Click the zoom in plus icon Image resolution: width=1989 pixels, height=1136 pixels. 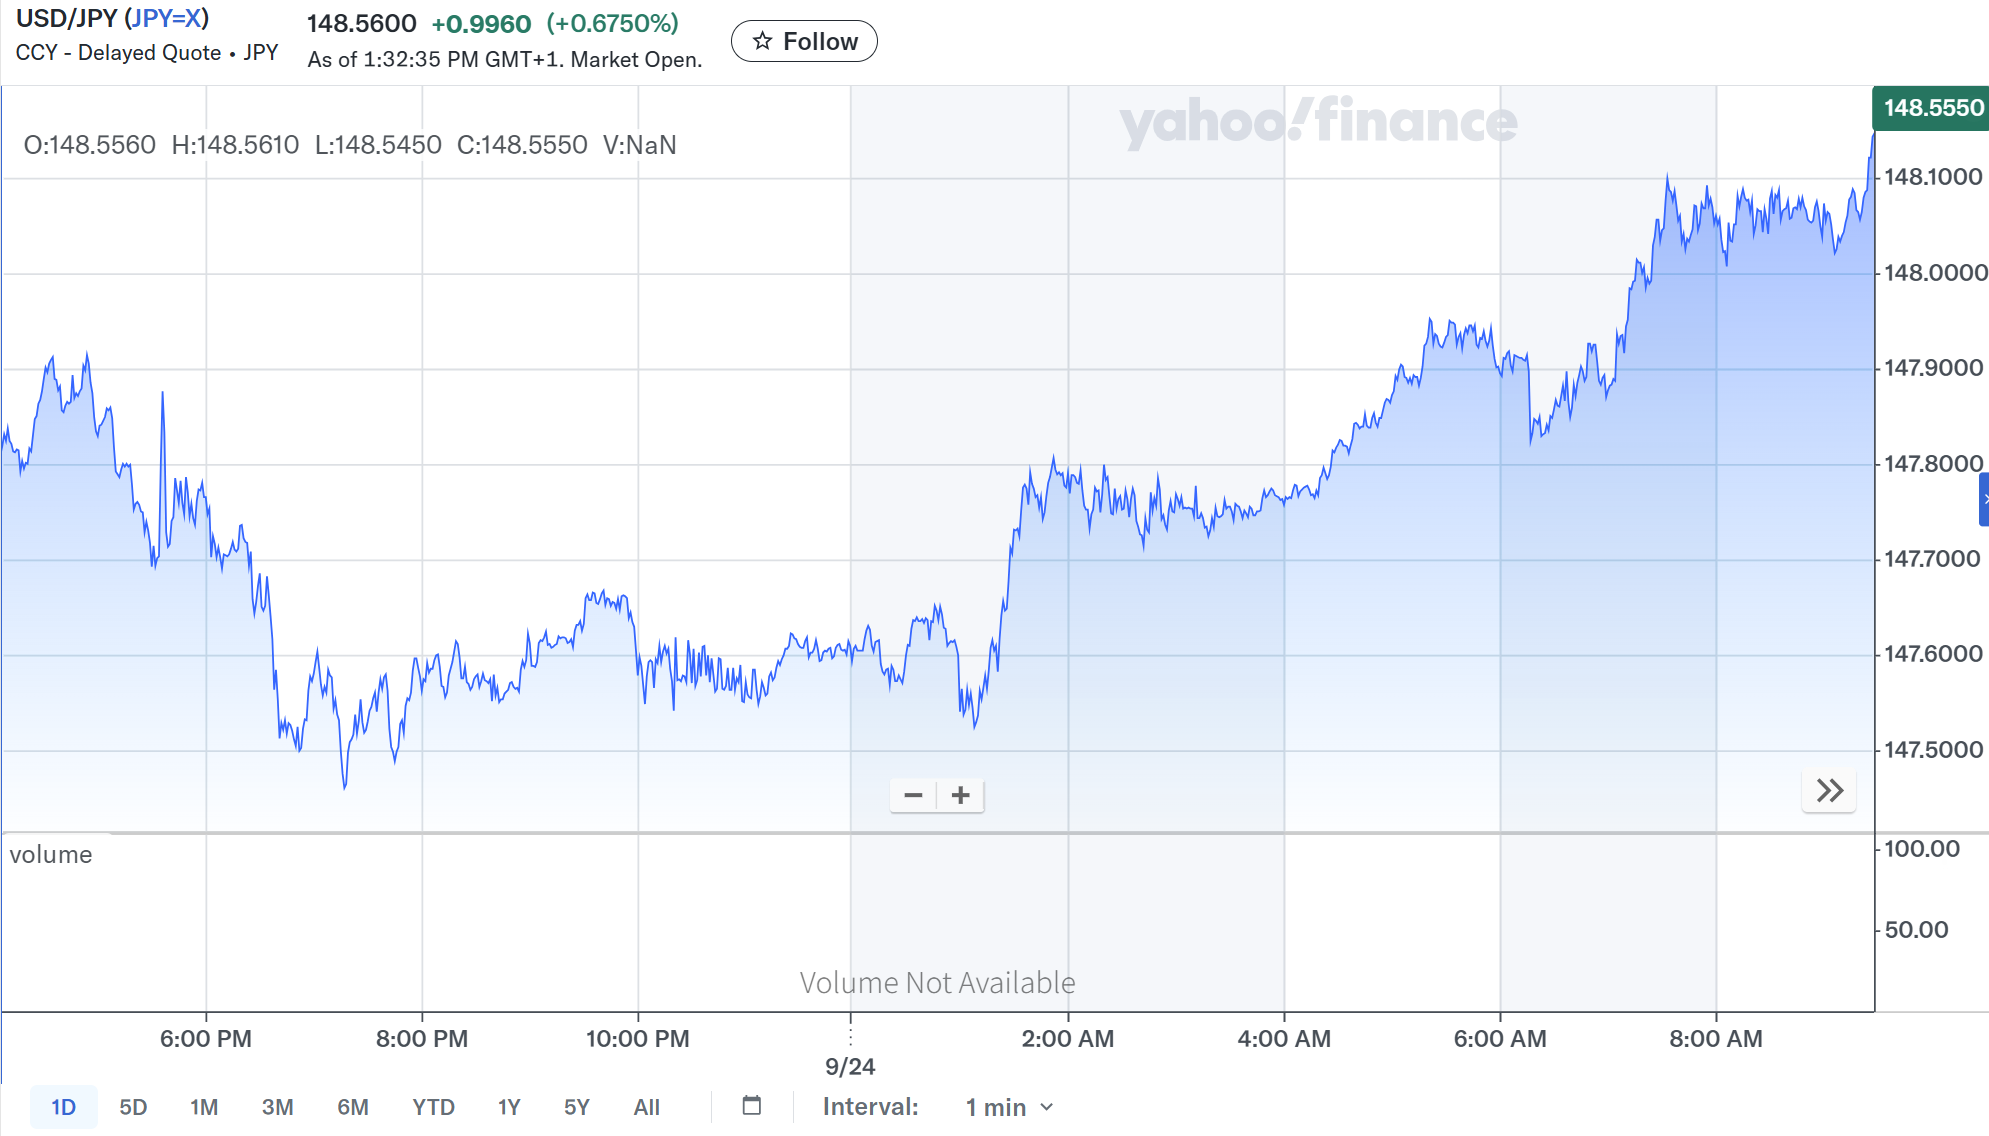pyautogui.click(x=961, y=796)
